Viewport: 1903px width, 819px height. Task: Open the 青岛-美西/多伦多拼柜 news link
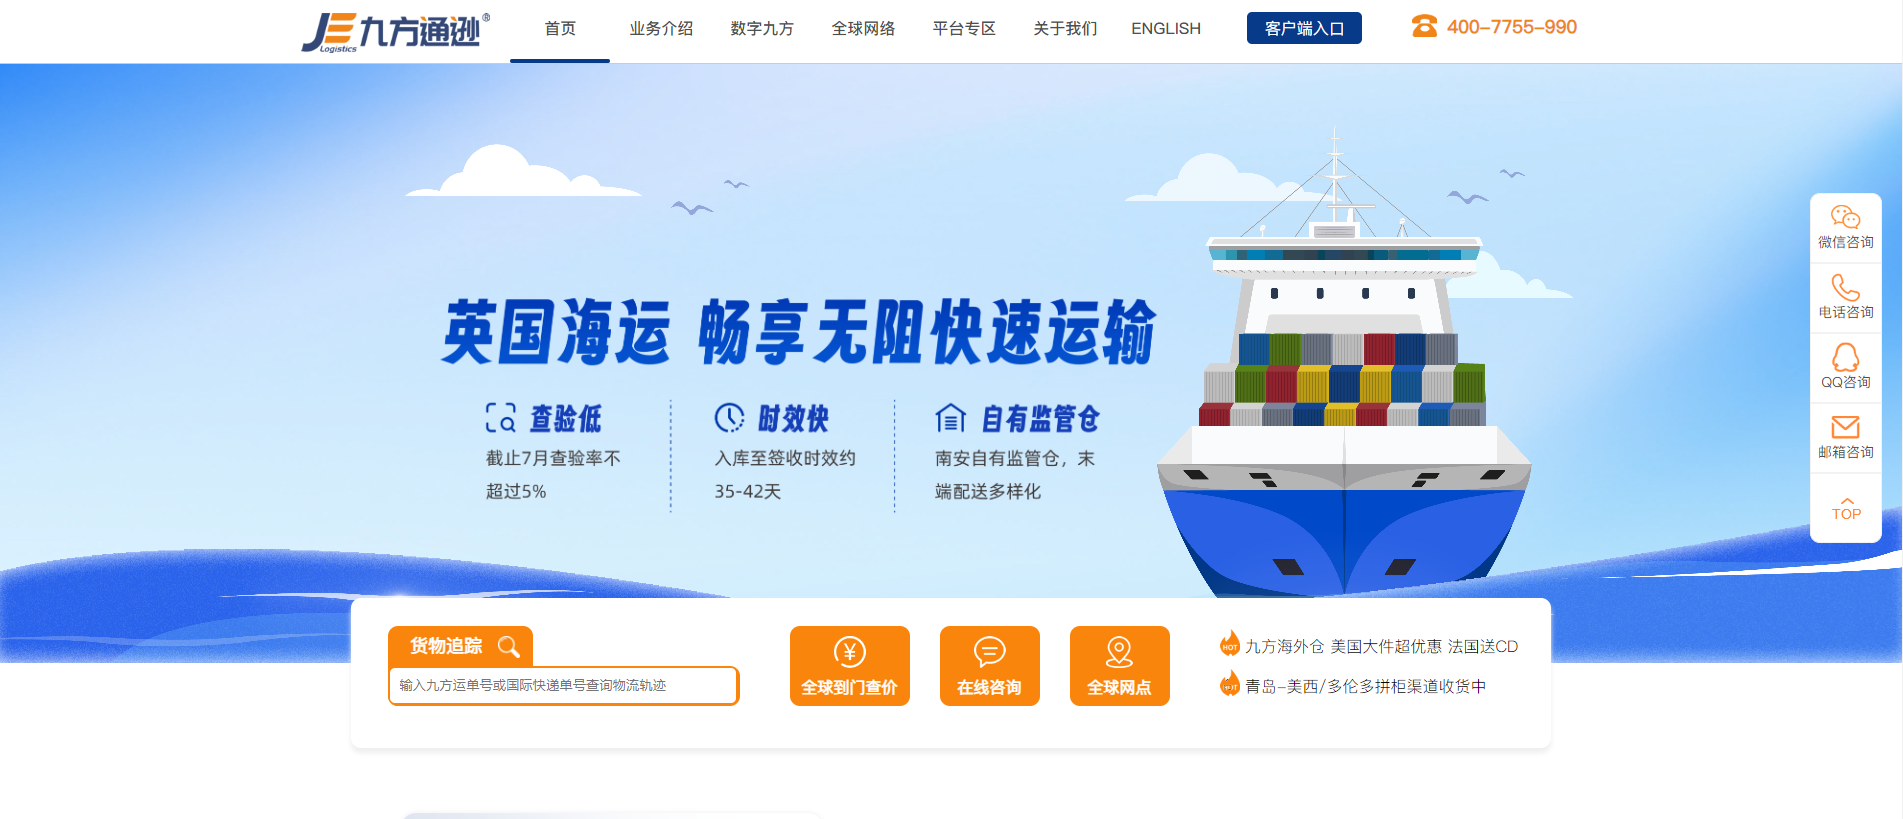(x=1365, y=686)
